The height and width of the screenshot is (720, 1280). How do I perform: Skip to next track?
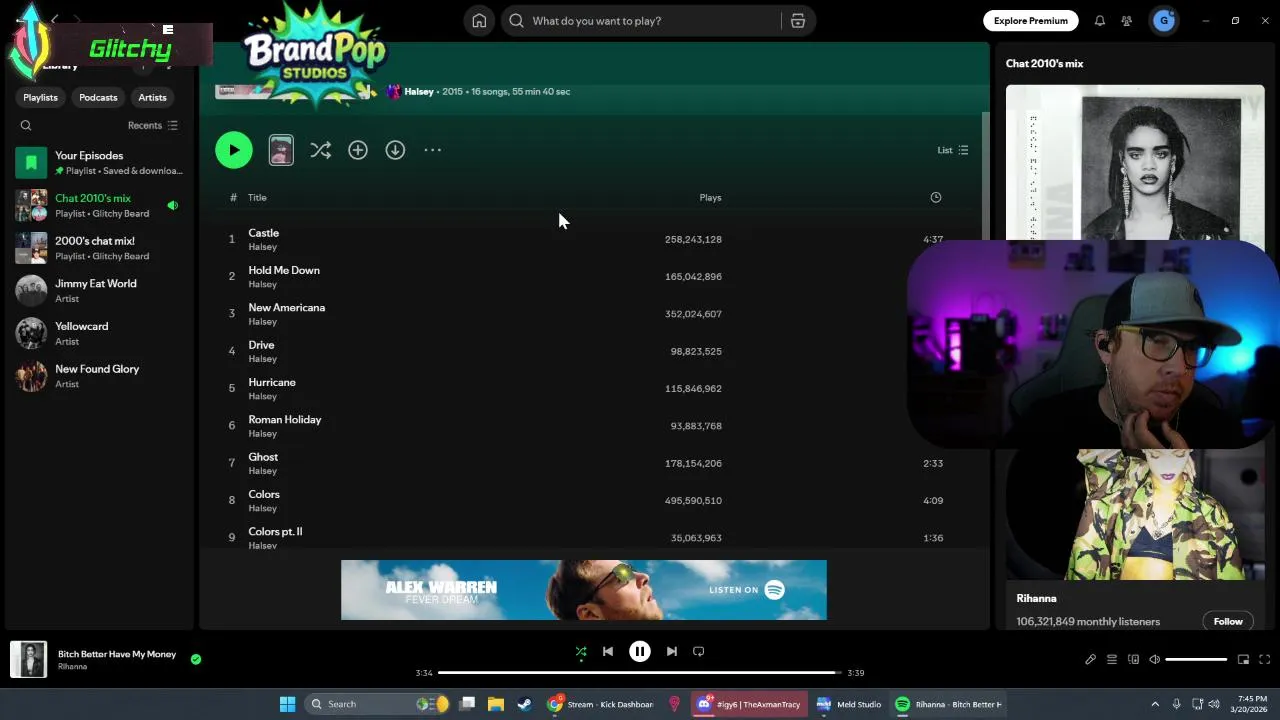[672, 651]
